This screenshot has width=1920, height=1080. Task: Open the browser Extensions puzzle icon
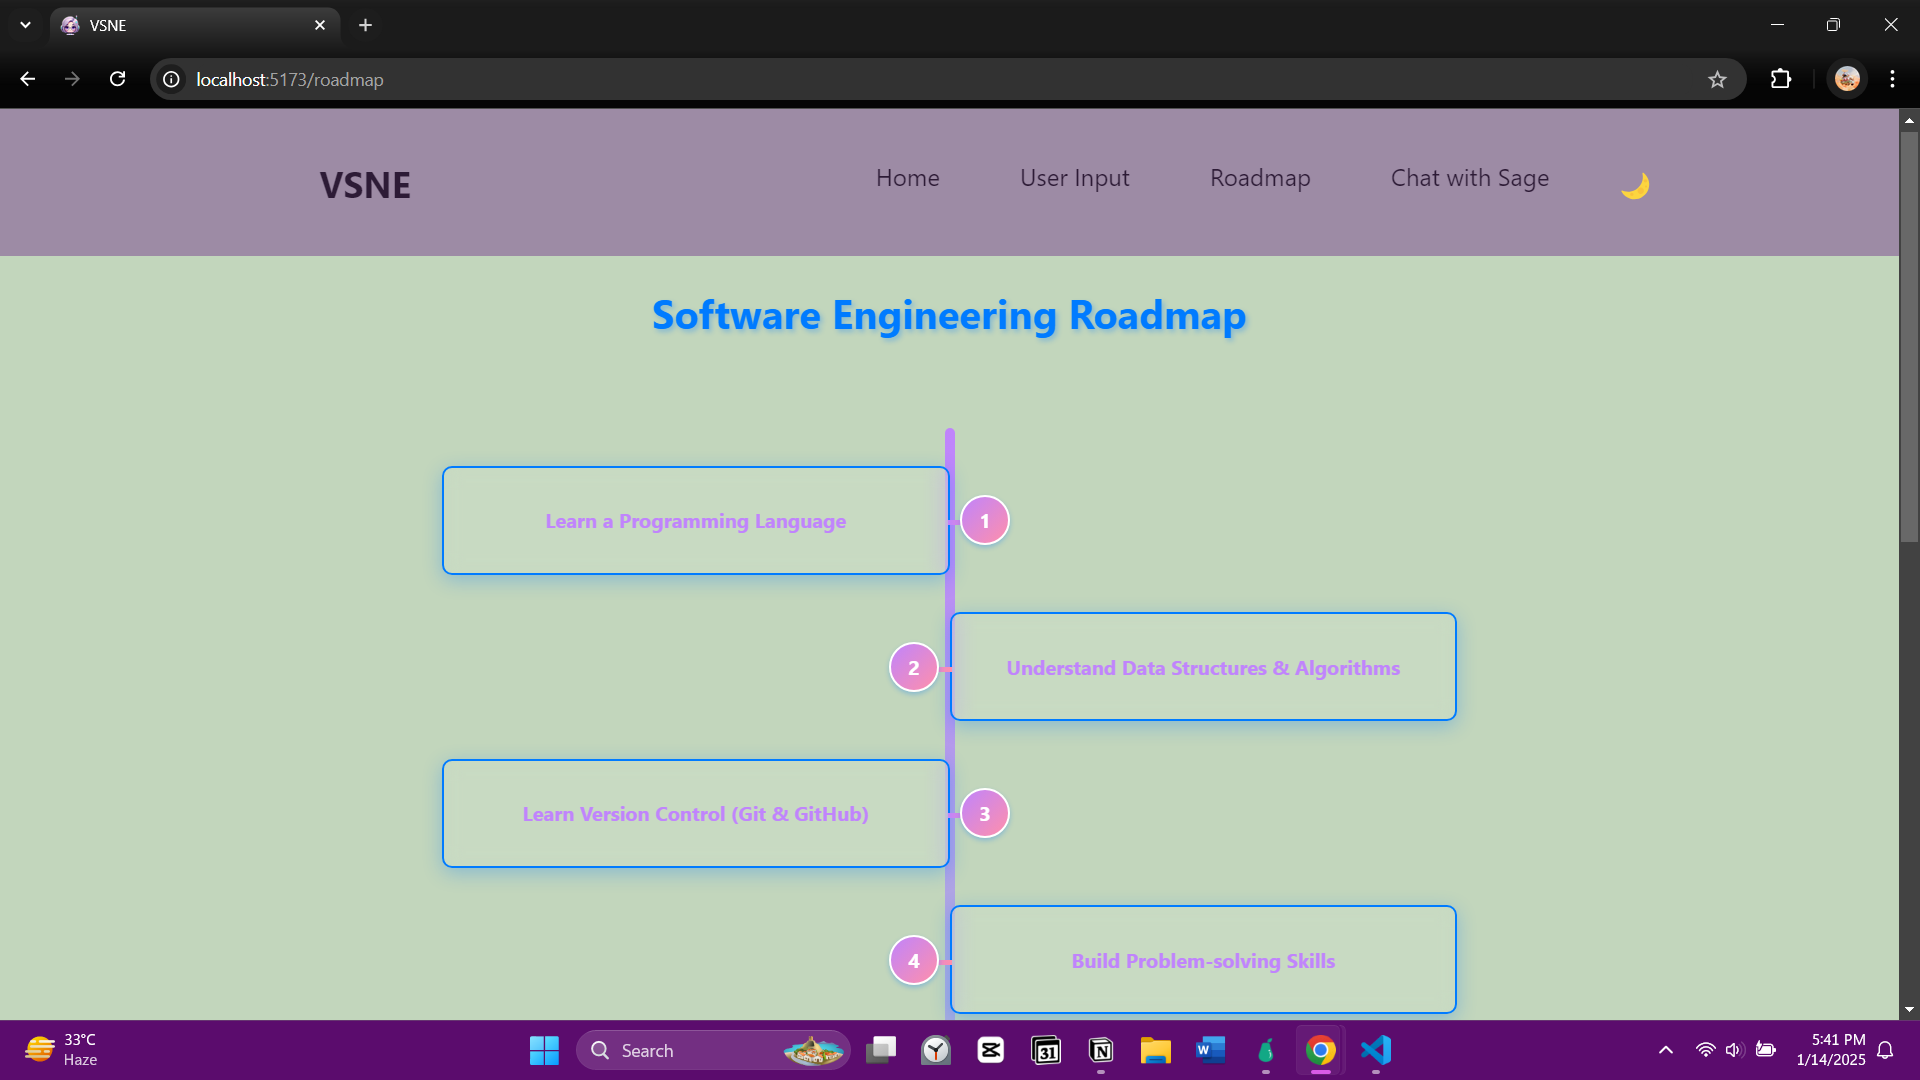coord(1780,79)
